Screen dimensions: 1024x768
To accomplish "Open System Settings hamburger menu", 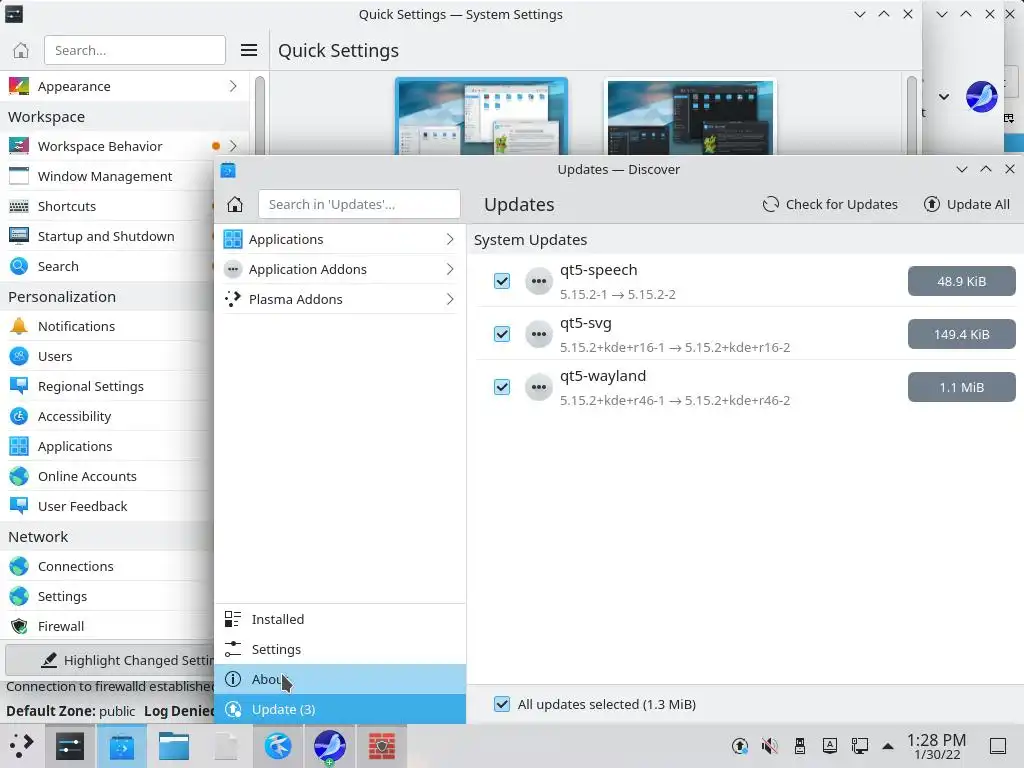I will 249,50.
